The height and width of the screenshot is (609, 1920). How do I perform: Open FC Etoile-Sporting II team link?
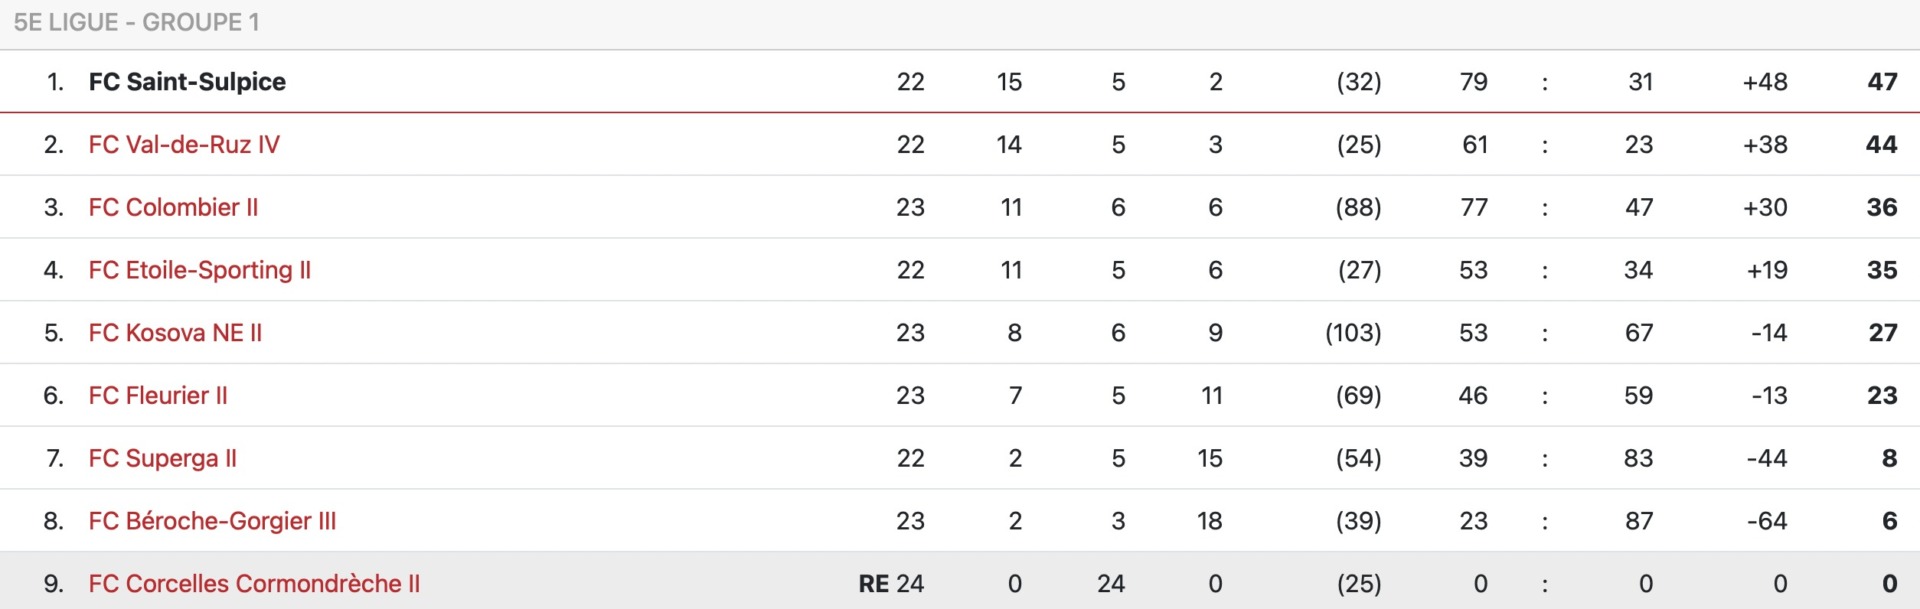[x=200, y=270]
